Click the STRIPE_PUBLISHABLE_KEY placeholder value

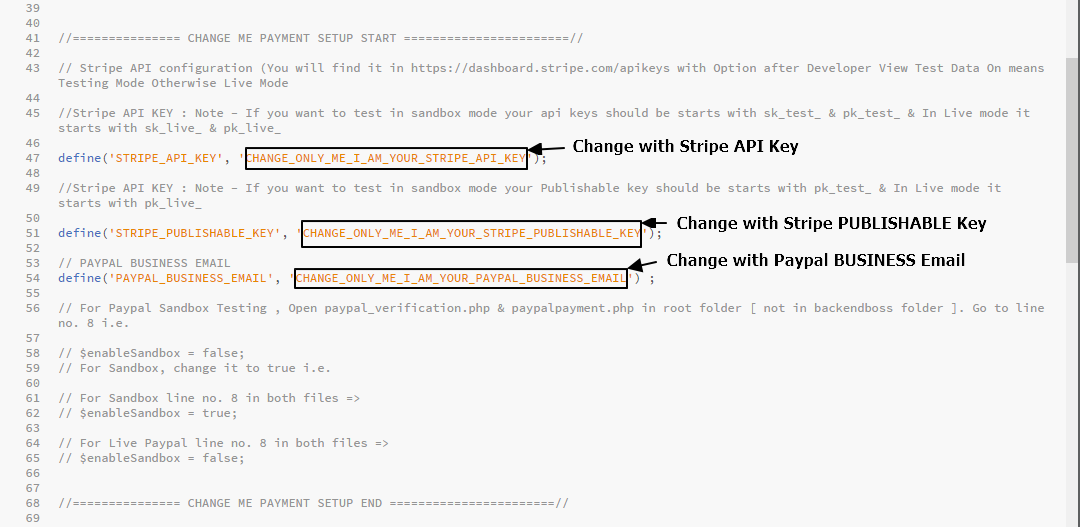tap(472, 234)
